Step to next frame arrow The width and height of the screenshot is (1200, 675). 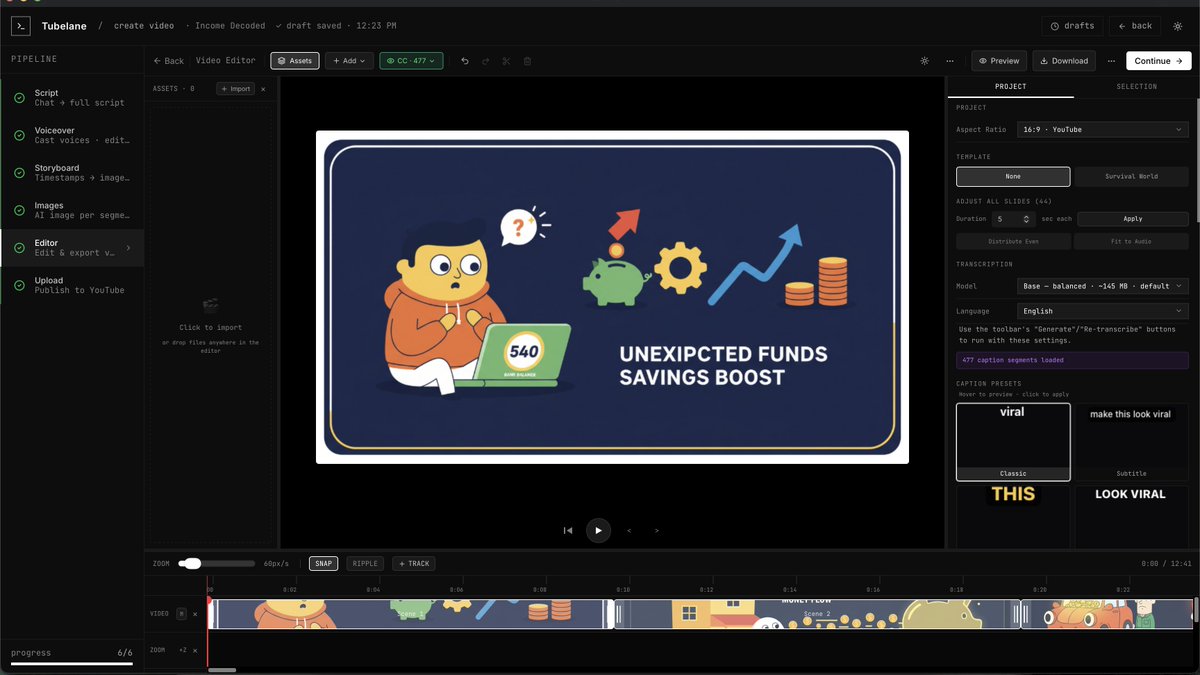[x=657, y=531]
